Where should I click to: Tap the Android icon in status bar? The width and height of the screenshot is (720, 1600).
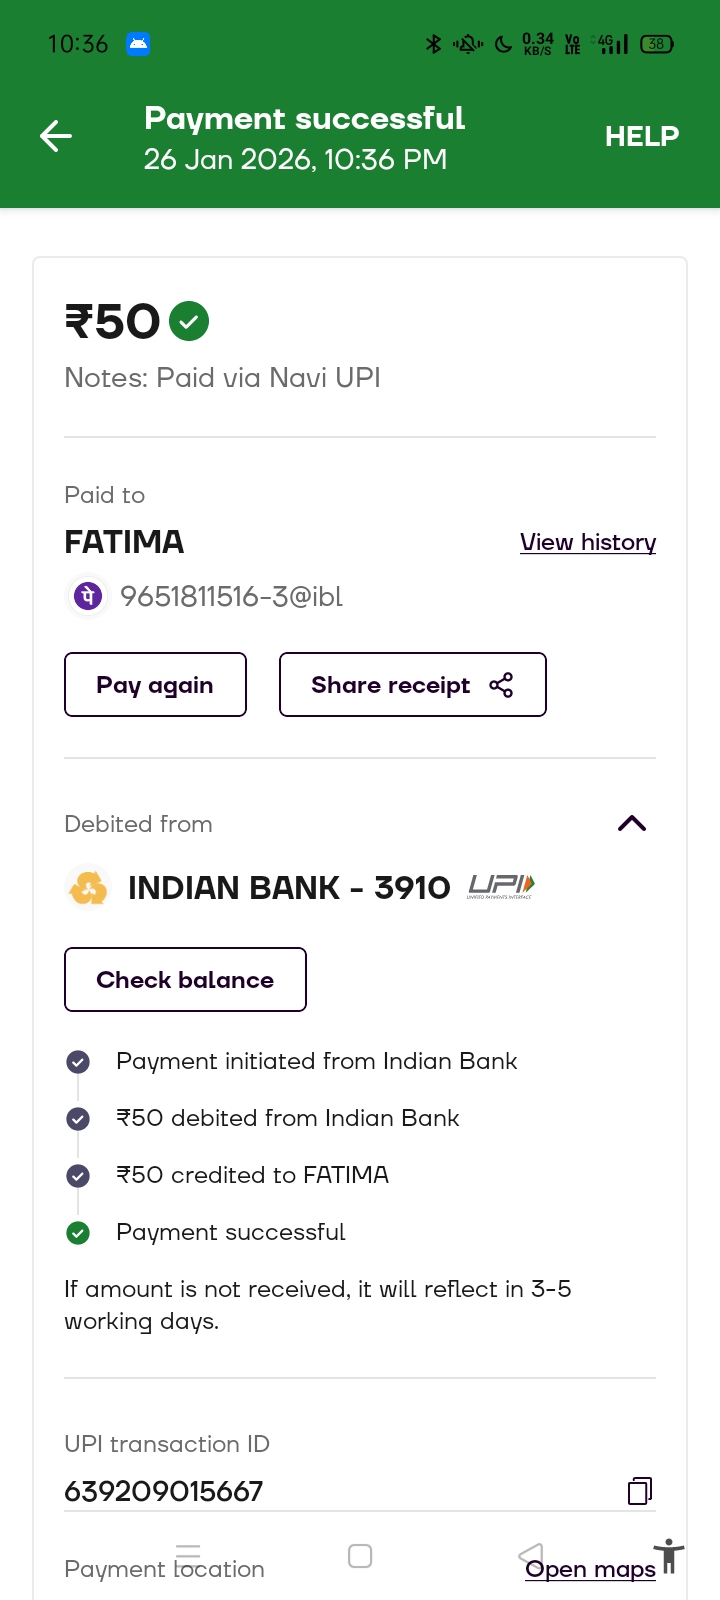(138, 44)
